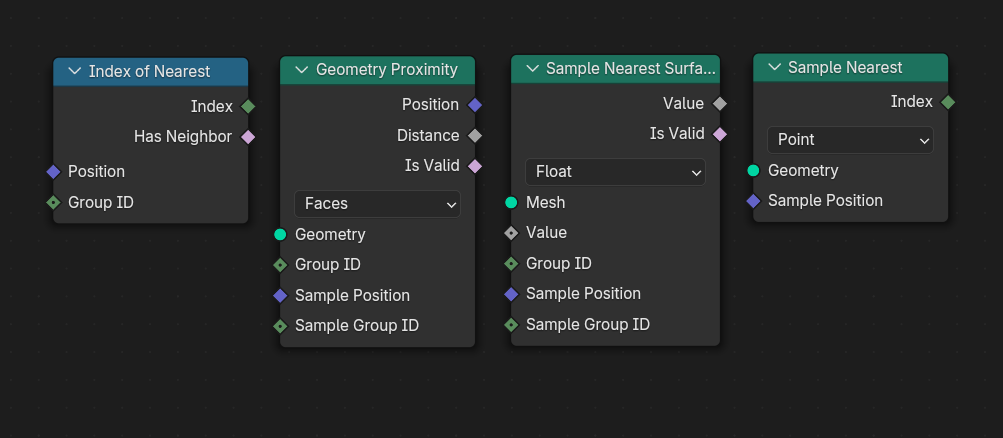Click Value input socket on Sample Nearest Surface
The height and width of the screenshot is (438, 1003).
[x=511, y=233]
